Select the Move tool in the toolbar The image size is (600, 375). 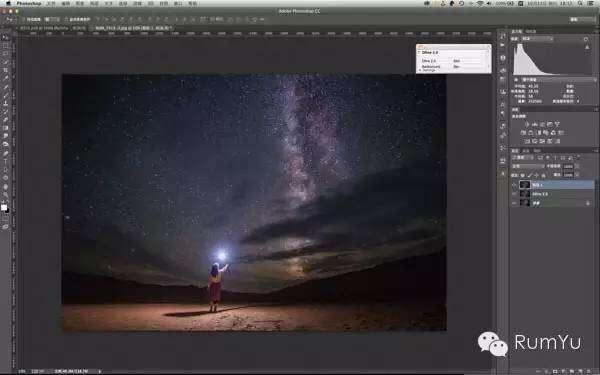click(x=5, y=38)
